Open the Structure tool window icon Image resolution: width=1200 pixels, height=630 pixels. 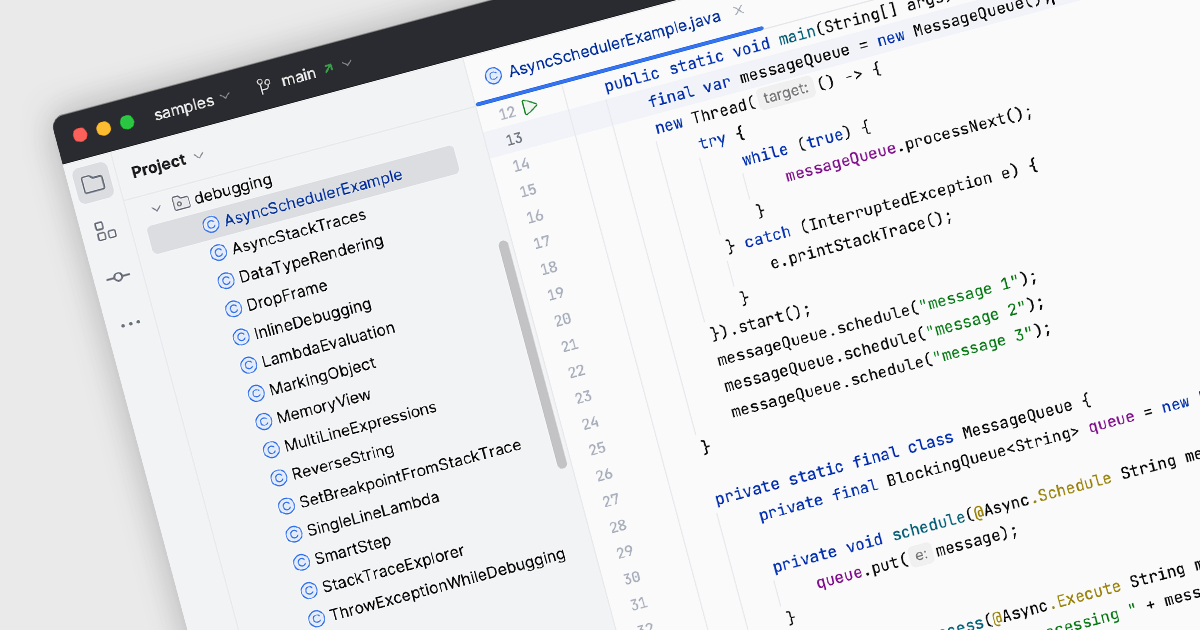105,232
